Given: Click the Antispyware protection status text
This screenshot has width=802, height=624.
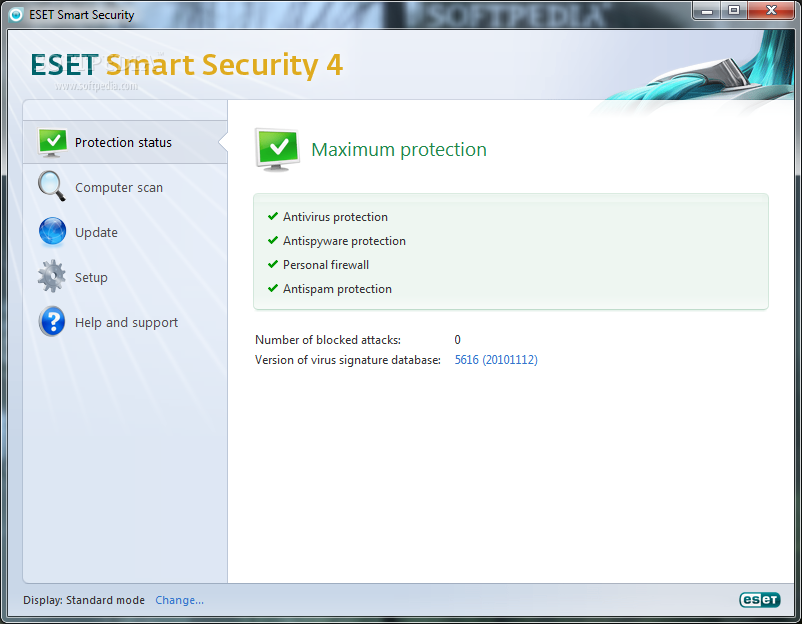Looking at the screenshot, I should coord(344,241).
